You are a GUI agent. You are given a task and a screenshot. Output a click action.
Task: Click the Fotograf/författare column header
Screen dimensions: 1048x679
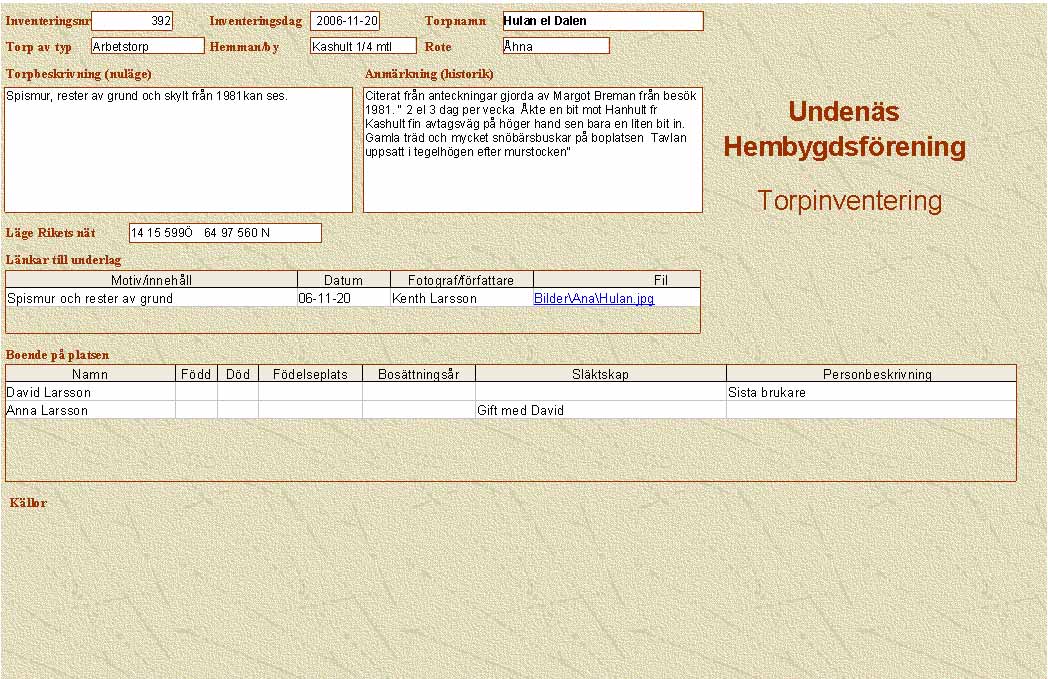[x=461, y=280]
